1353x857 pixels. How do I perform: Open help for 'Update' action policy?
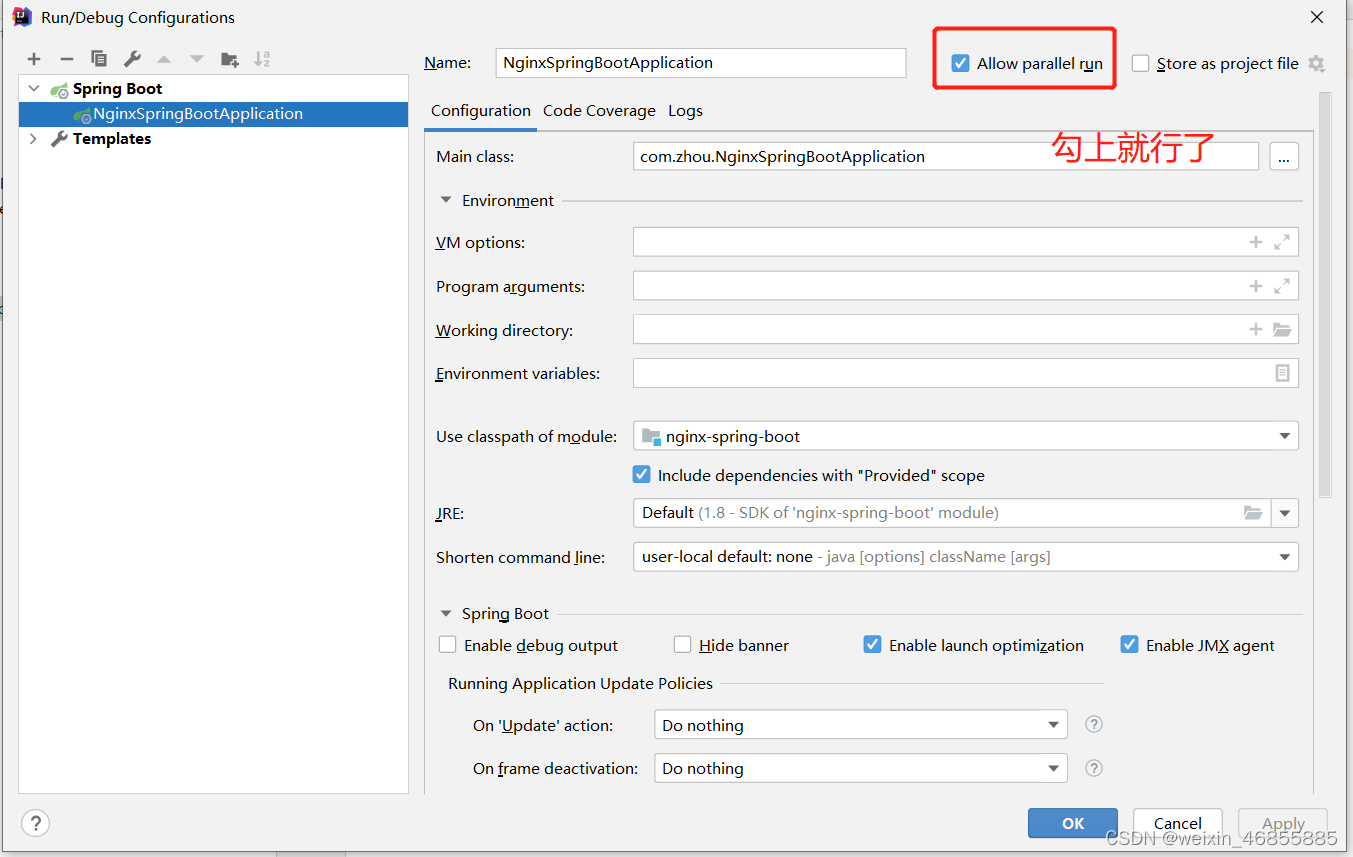tap(1094, 724)
